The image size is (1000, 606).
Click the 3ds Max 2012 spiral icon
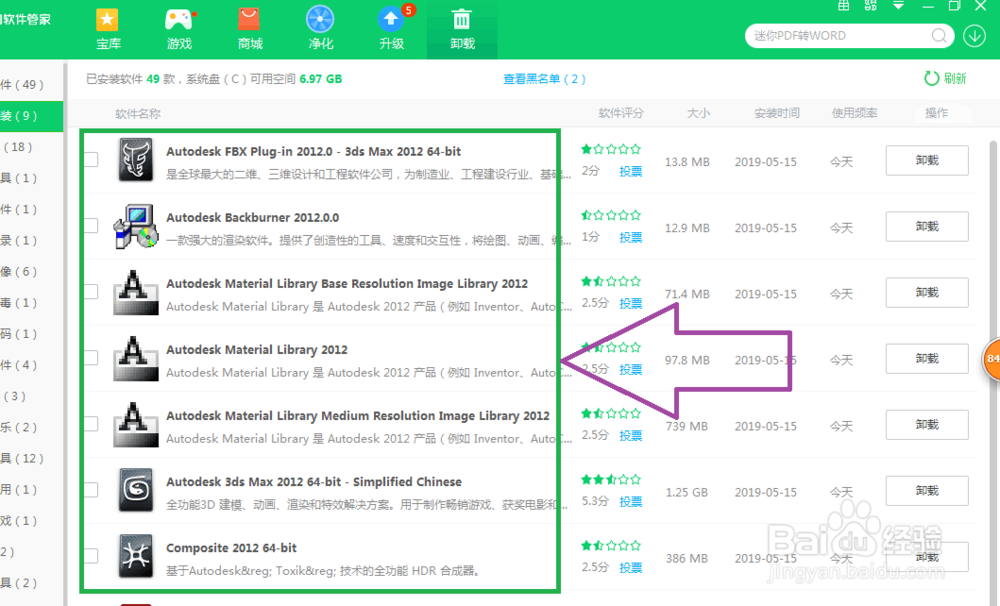click(136, 490)
